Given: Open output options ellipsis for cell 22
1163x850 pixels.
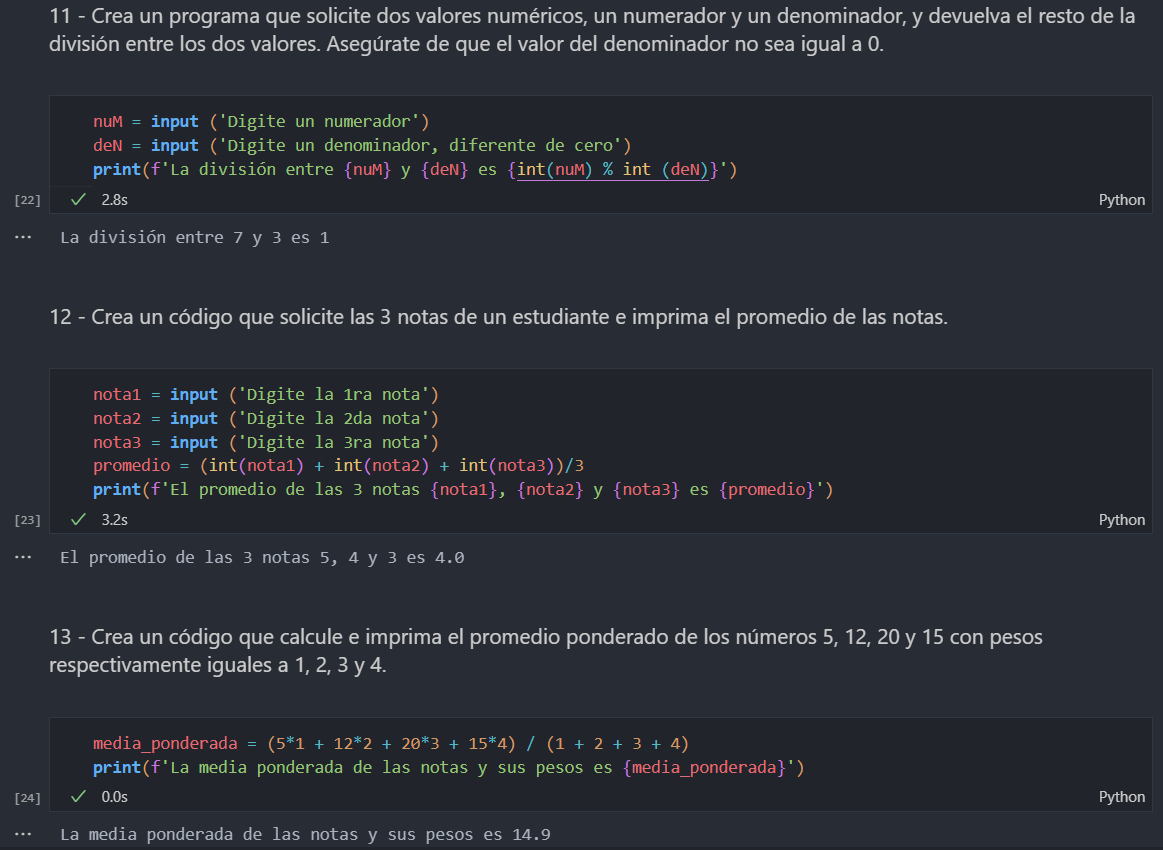Looking at the screenshot, I should tap(23, 237).
